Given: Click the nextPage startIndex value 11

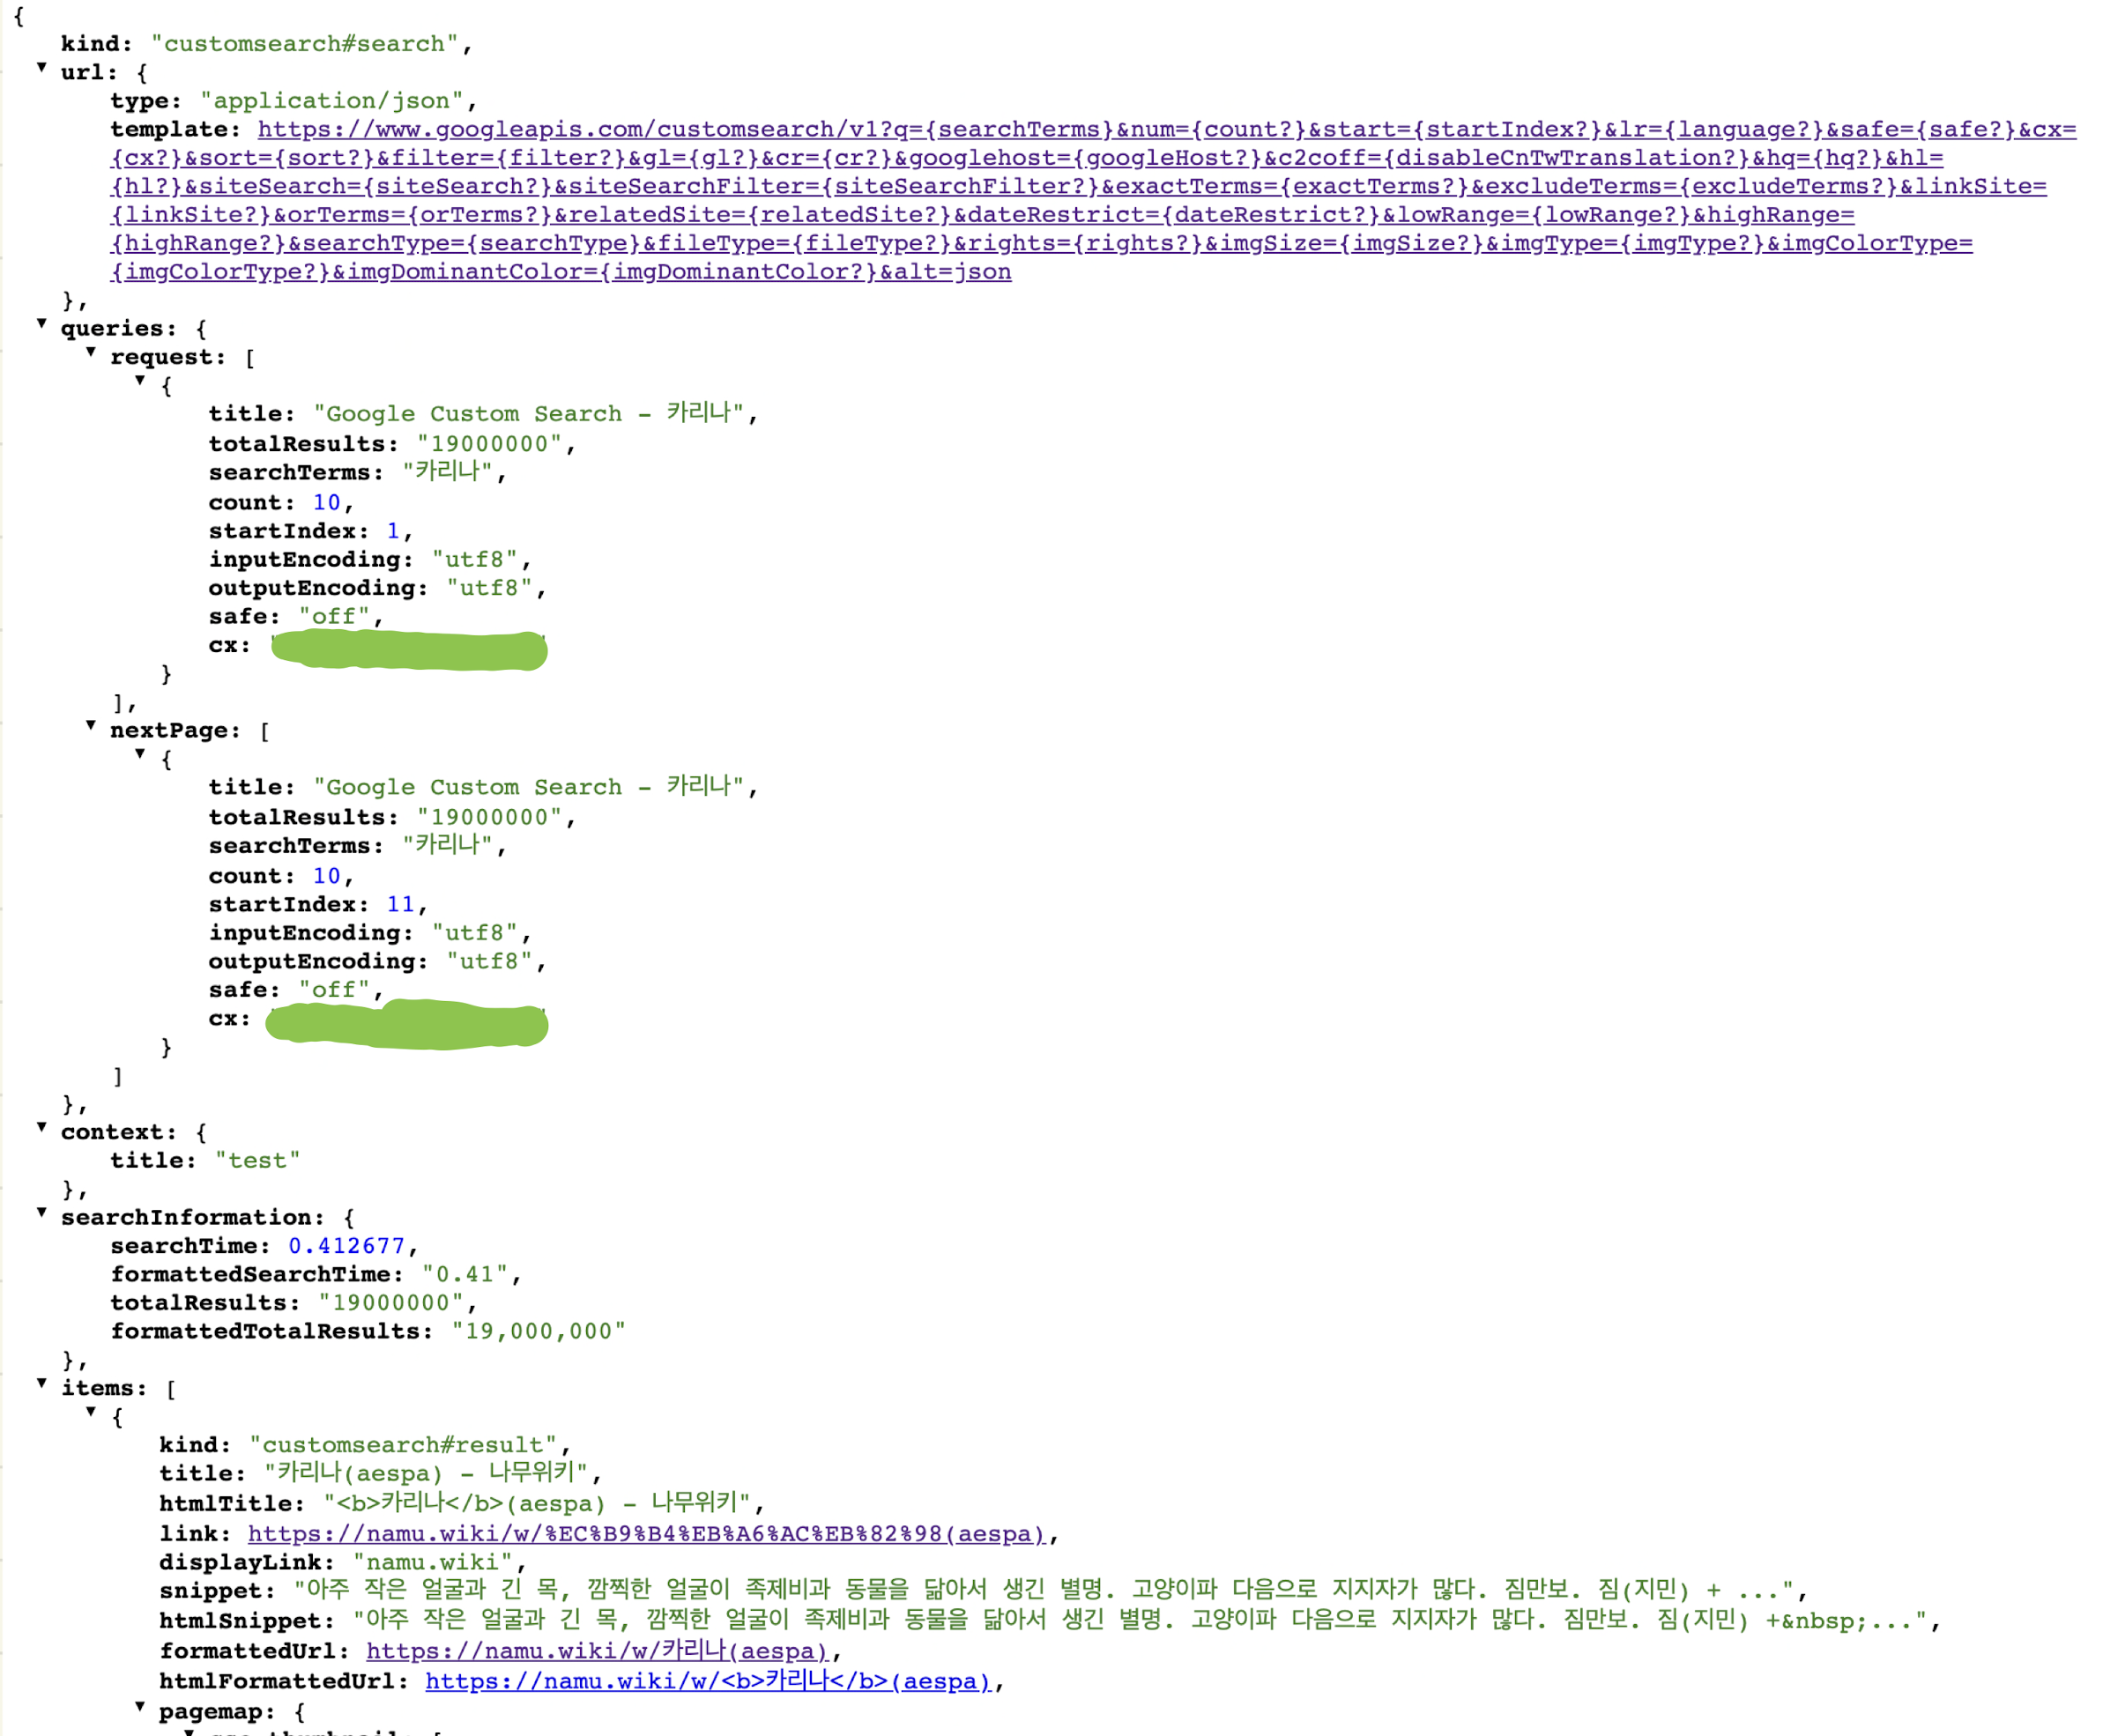Looking at the screenshot, I should coord(400,905).
